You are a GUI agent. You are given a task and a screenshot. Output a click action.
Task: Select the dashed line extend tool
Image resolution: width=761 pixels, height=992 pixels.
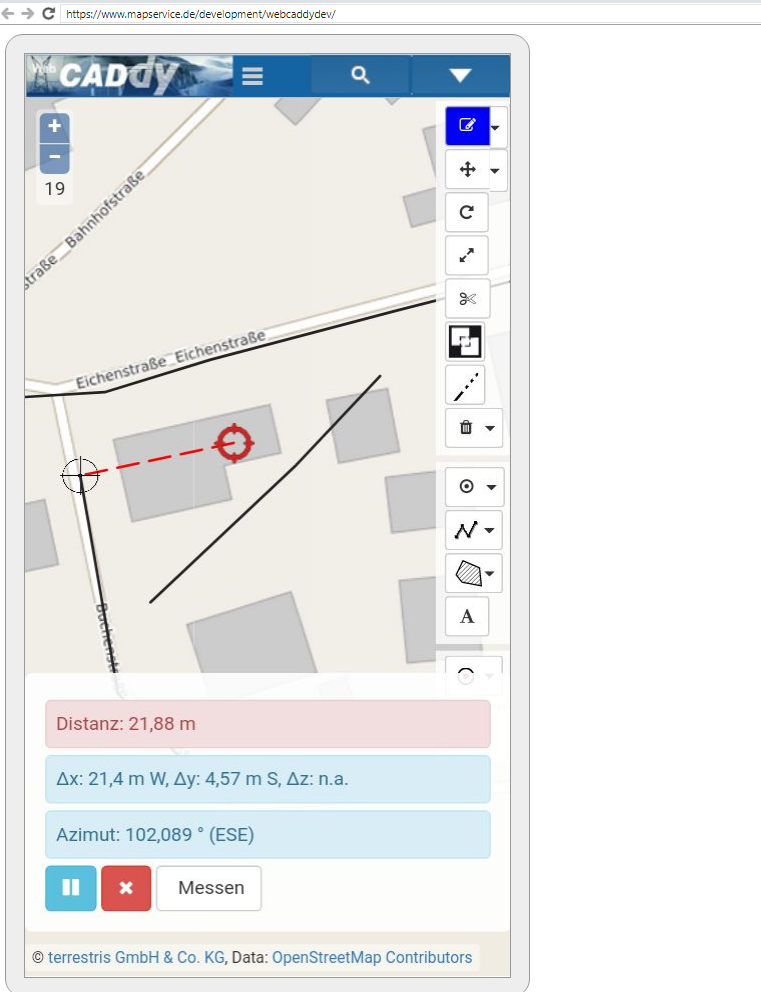pos(467,385)
